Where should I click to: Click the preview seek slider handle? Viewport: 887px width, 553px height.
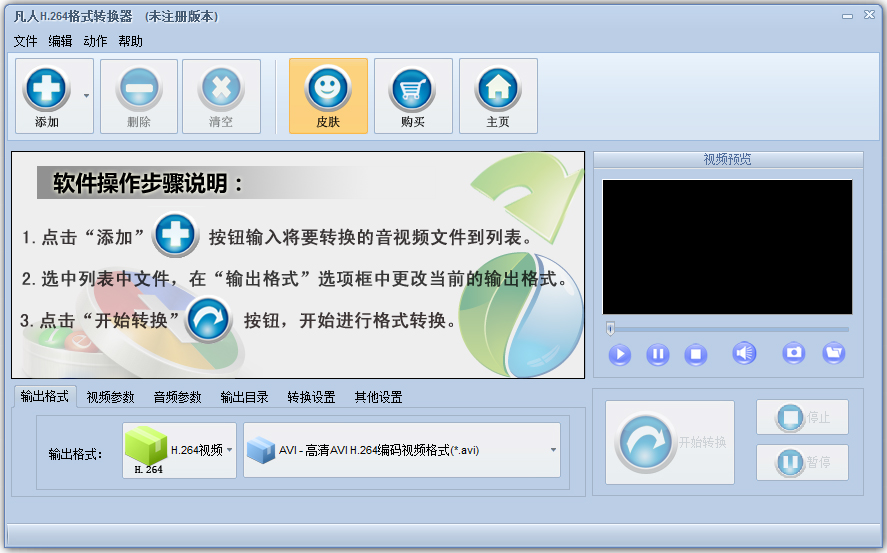coord(610,329)
